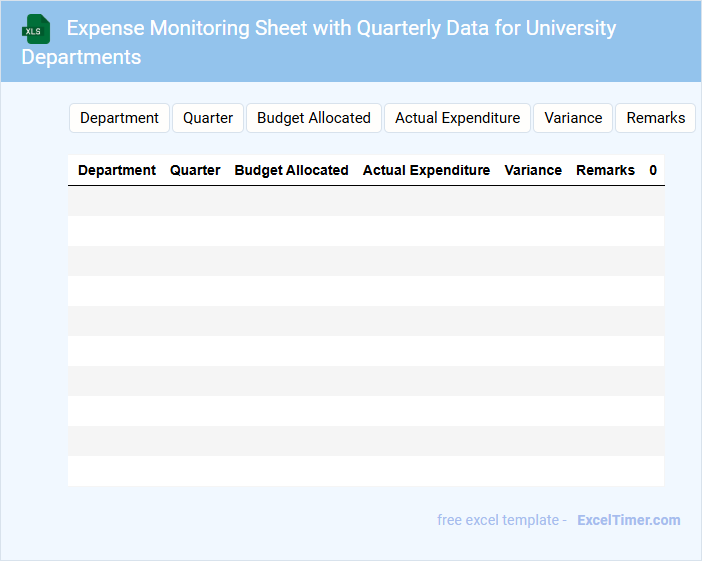Screen dimensions: 702x561
Task: Select the Budget Allocated column header
Action: pos(291,170)
